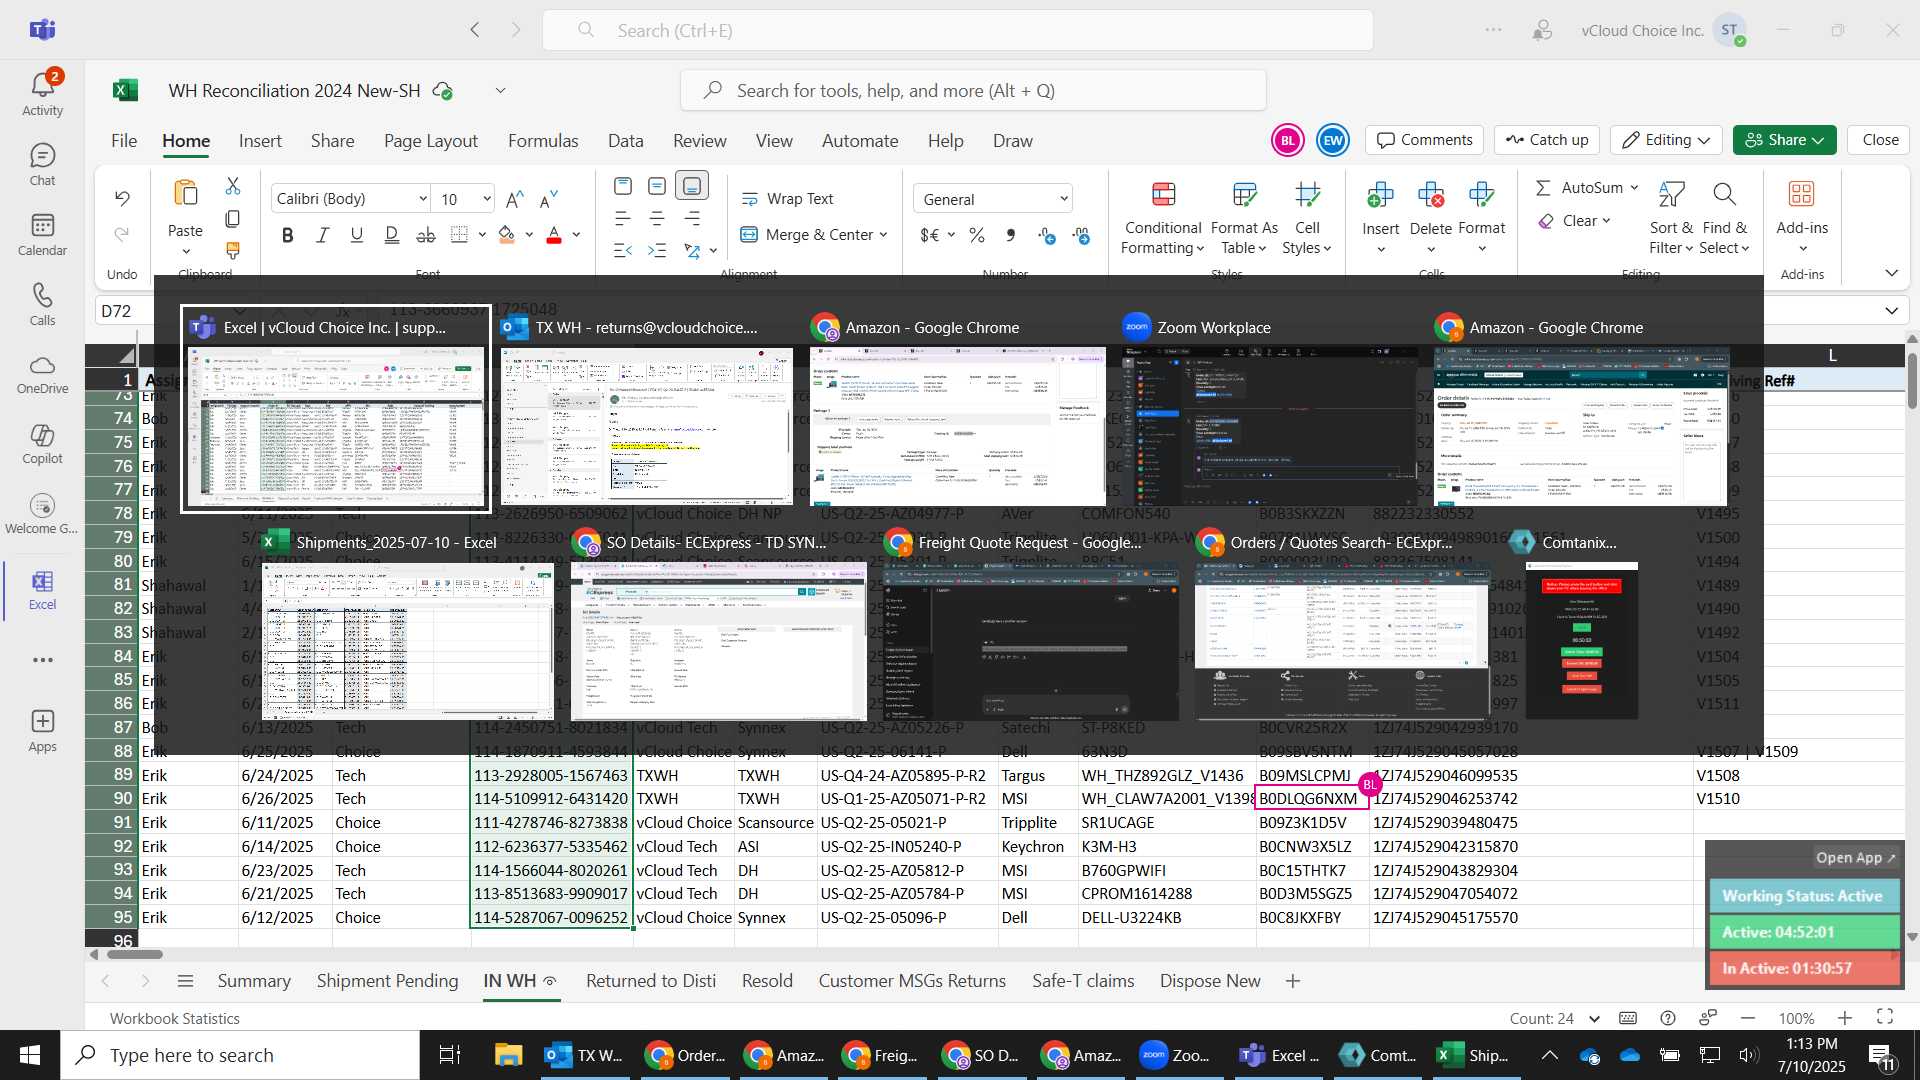Click Conditional Formatting icon
Screen dimensions: 1920x1080
tap(1163, 194)
